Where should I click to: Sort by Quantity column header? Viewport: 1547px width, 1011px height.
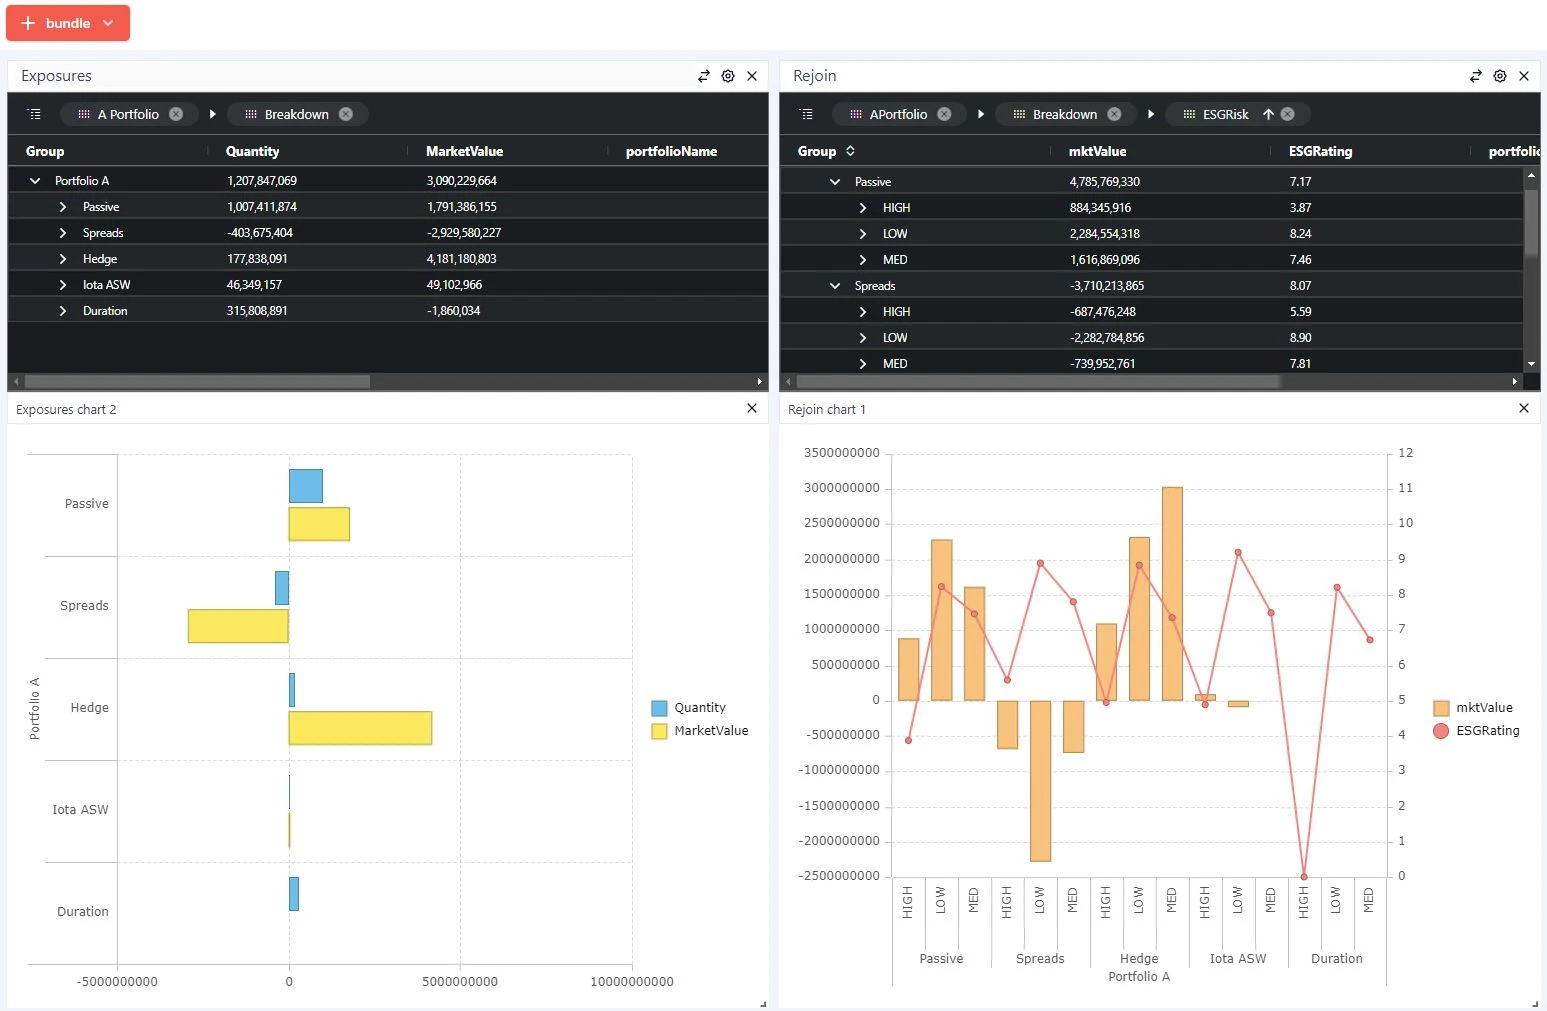click(x=252, y=151)
